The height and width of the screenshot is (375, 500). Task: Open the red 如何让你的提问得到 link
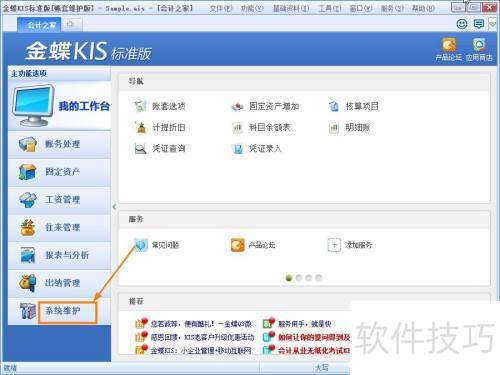coord(314,337)
